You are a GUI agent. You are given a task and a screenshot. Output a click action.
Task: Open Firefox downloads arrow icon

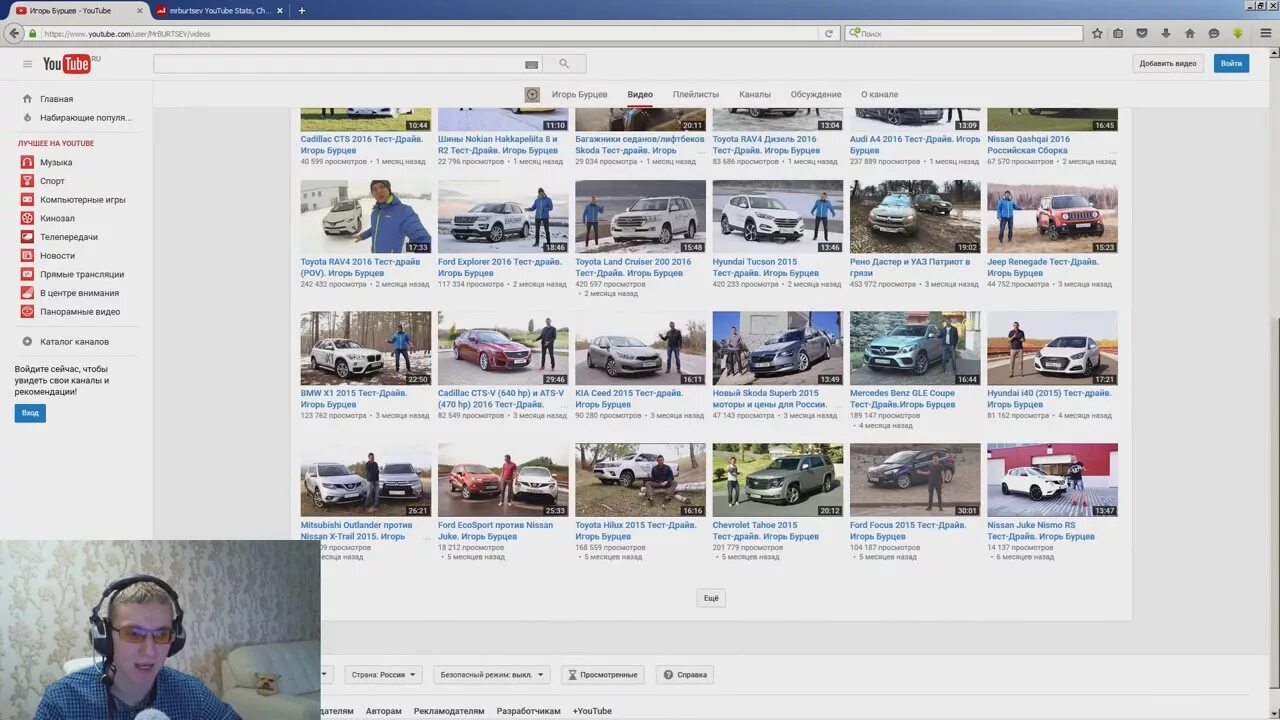(x=1165, y=33)
